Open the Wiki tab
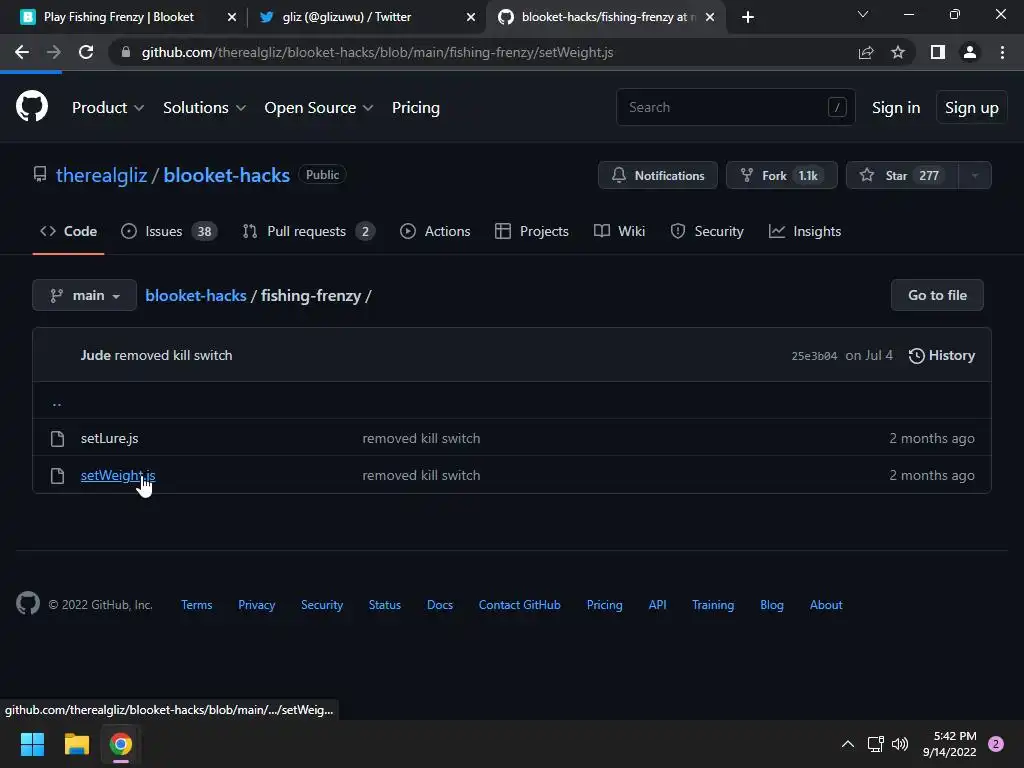1024x768 pixels. [619, 231]
